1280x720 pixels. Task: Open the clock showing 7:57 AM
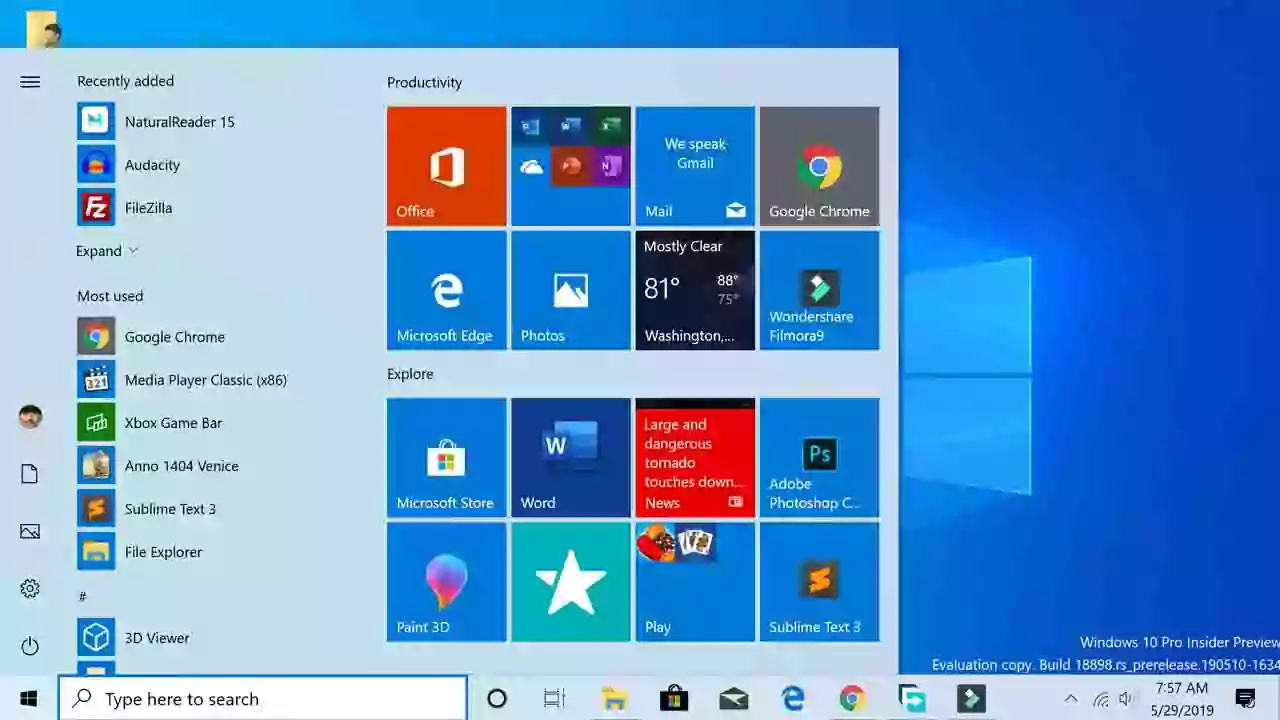[x=1181, y=699]
